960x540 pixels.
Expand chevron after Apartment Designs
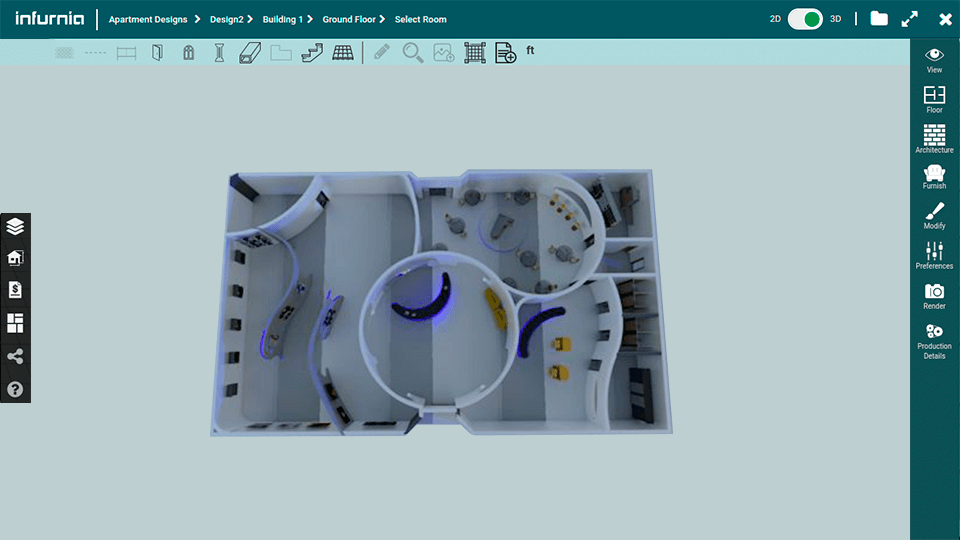coord(197,20)
